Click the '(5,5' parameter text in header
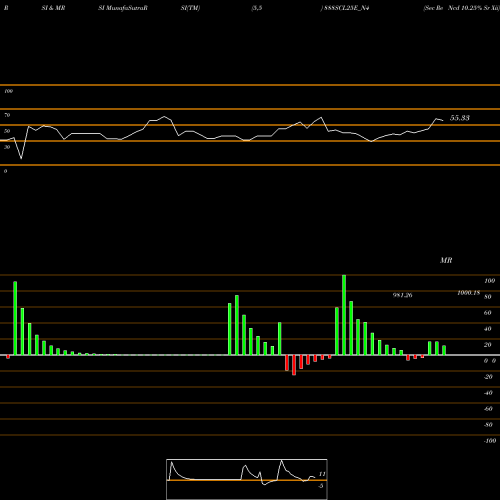 (x=257, y=8)
